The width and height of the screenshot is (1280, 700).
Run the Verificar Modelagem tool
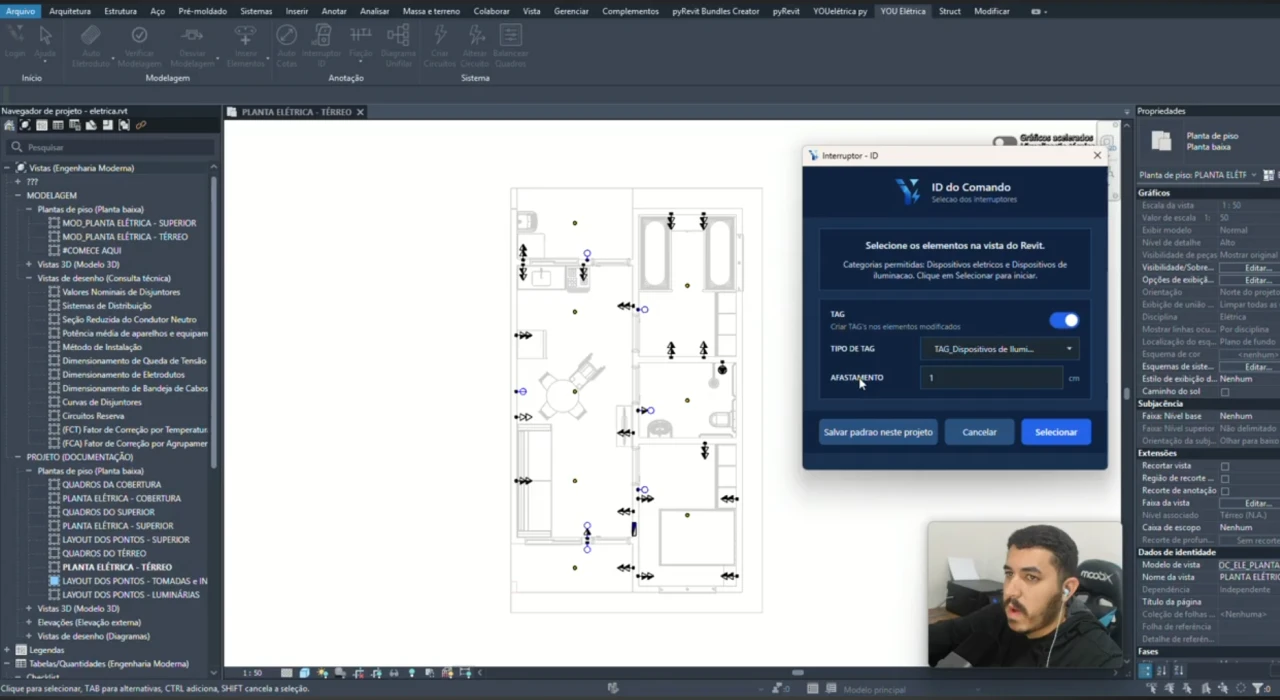point(139,45)
